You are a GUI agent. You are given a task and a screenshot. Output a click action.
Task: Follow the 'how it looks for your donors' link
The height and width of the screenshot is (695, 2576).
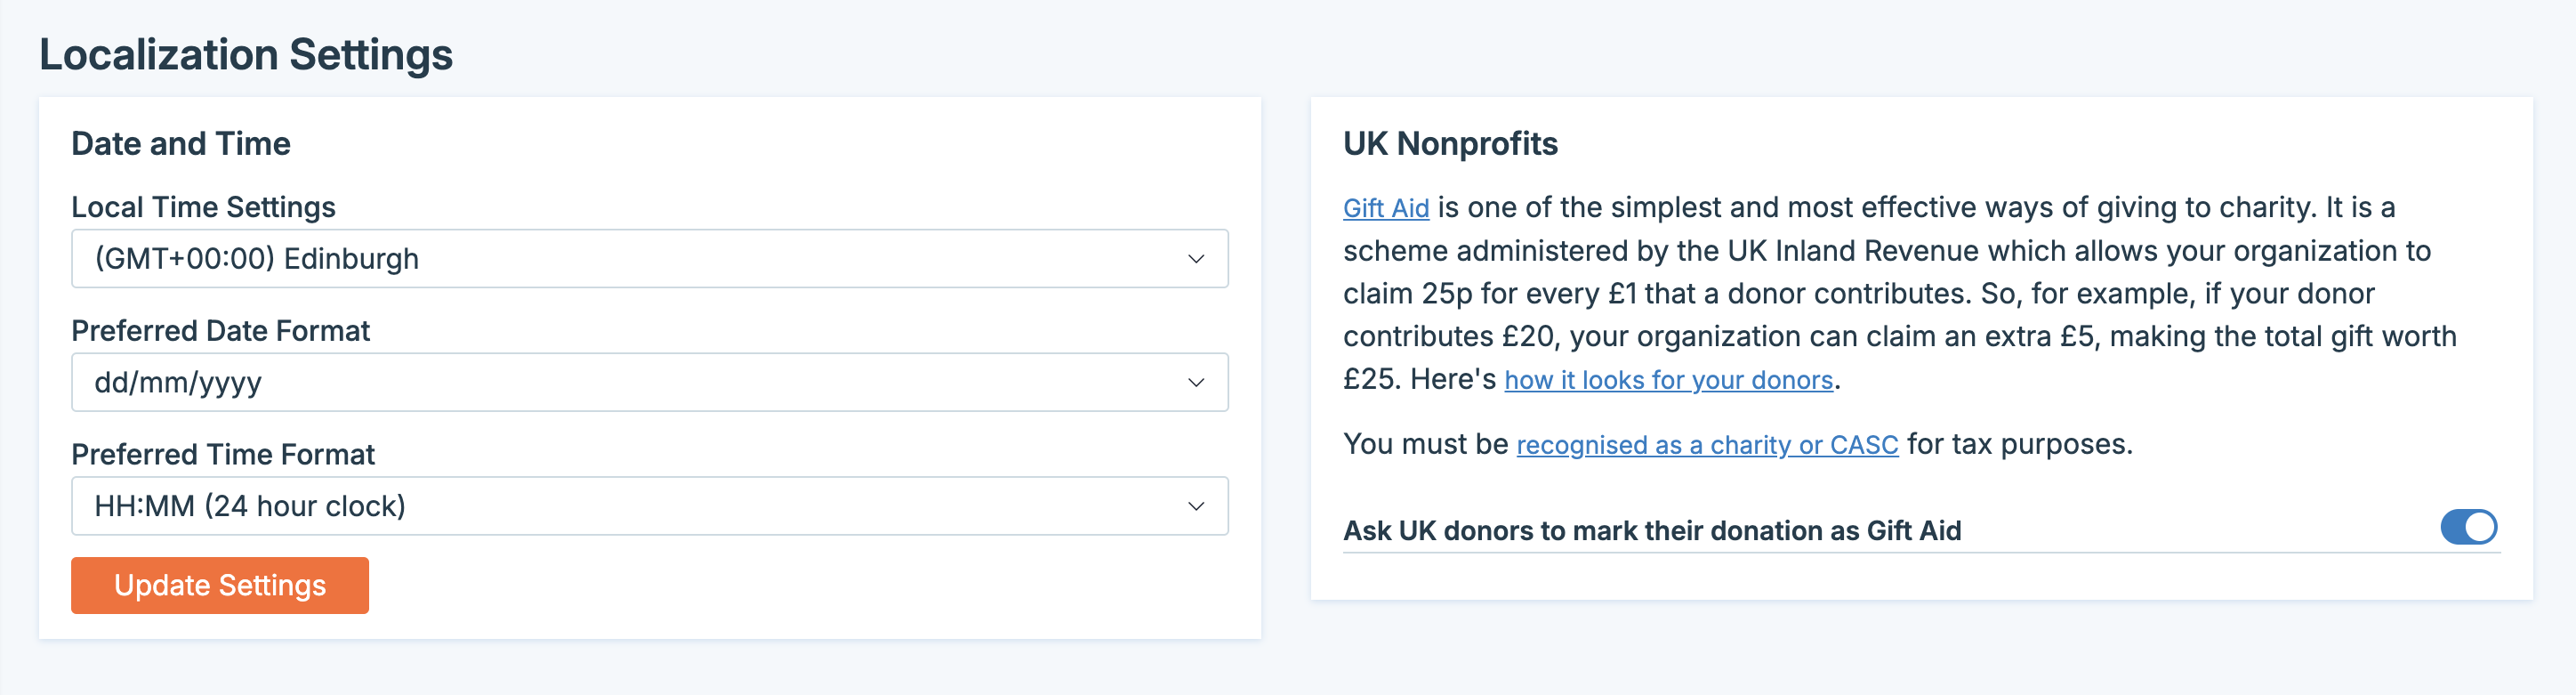click(1668, 380)
